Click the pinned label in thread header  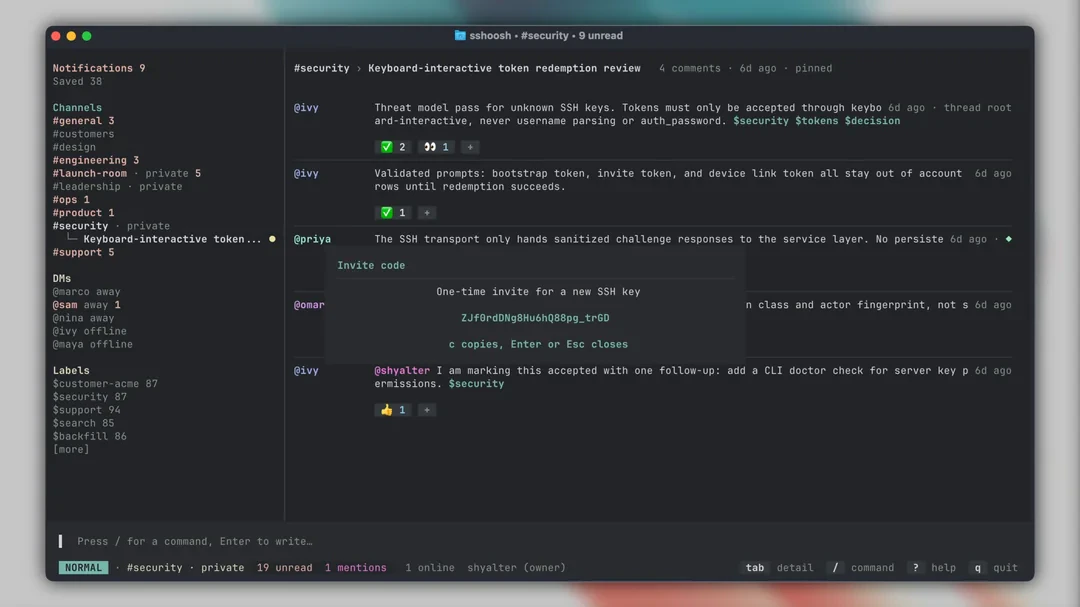click(x=813, y=68)
